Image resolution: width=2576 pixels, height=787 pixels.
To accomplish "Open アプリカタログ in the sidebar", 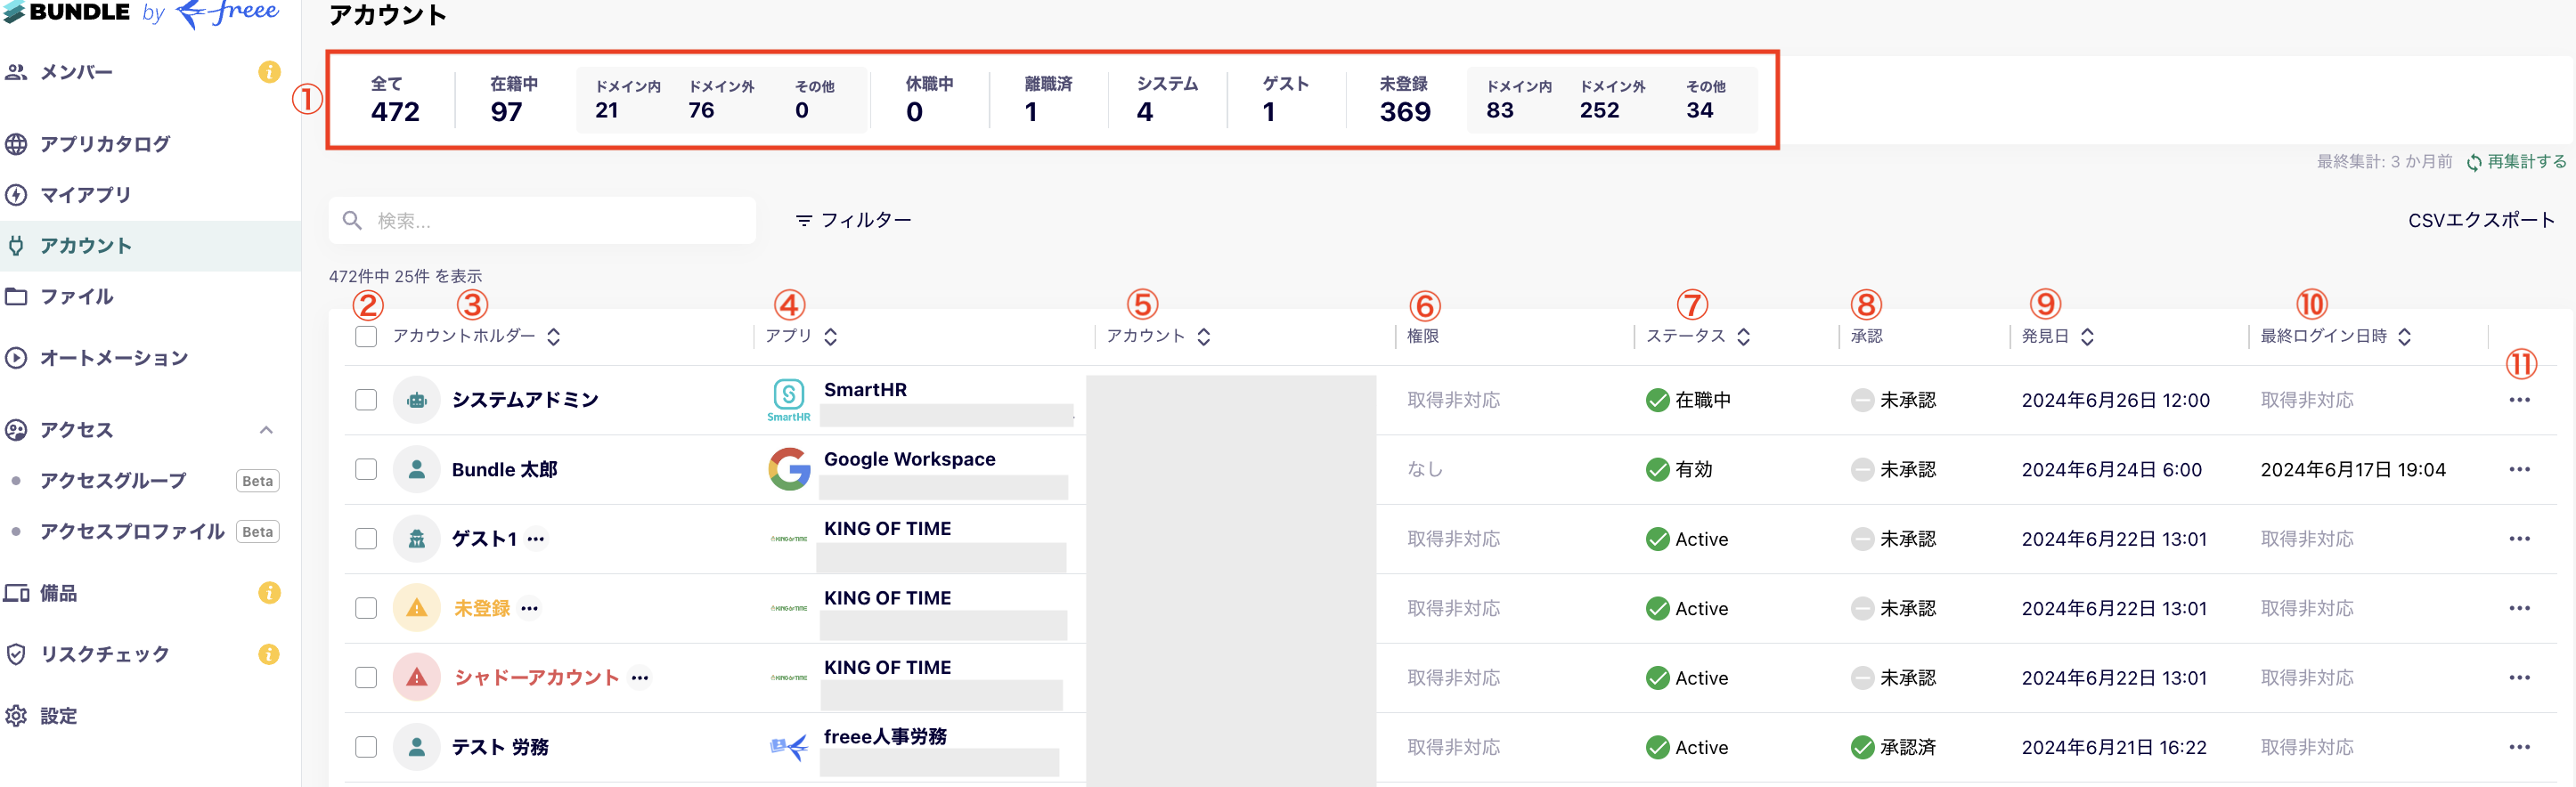I will 105,144.
